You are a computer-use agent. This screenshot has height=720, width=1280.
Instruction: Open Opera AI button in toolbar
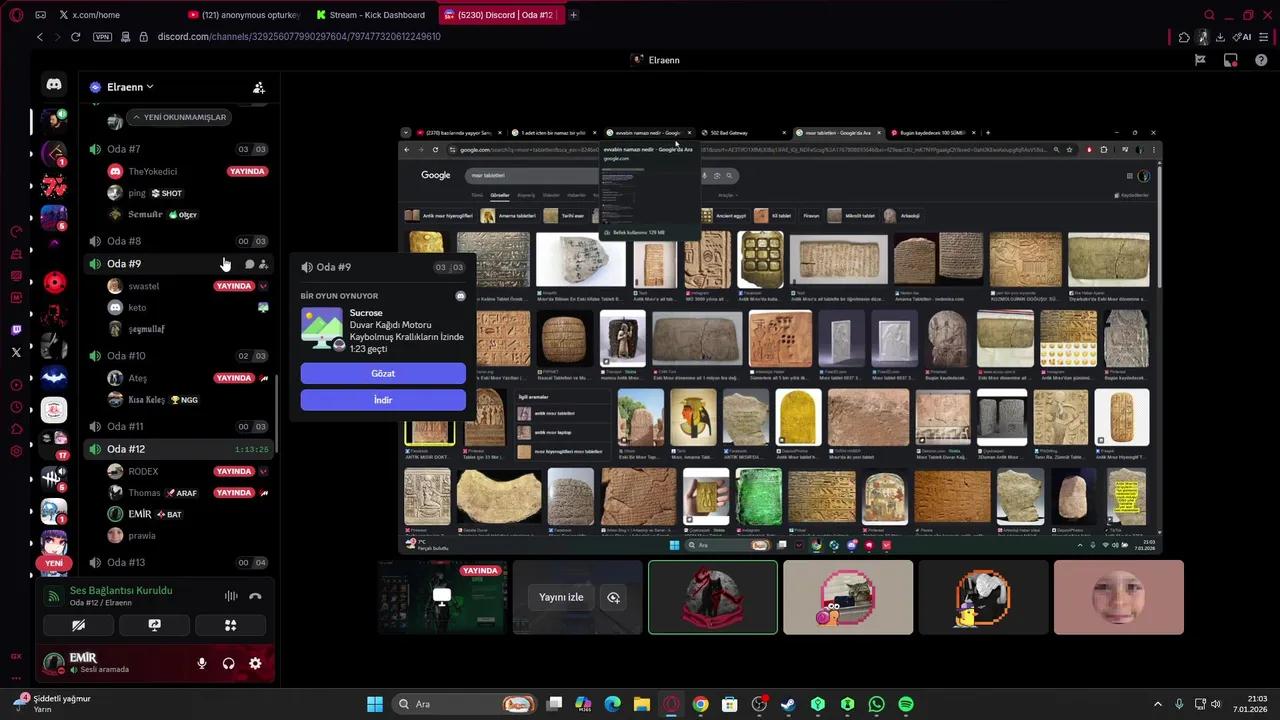[x=1243, y=37]
